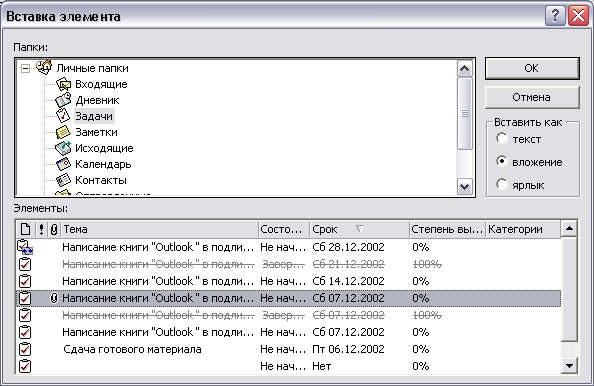Click the 100% cell in the 21.12.2002 row

427,264
